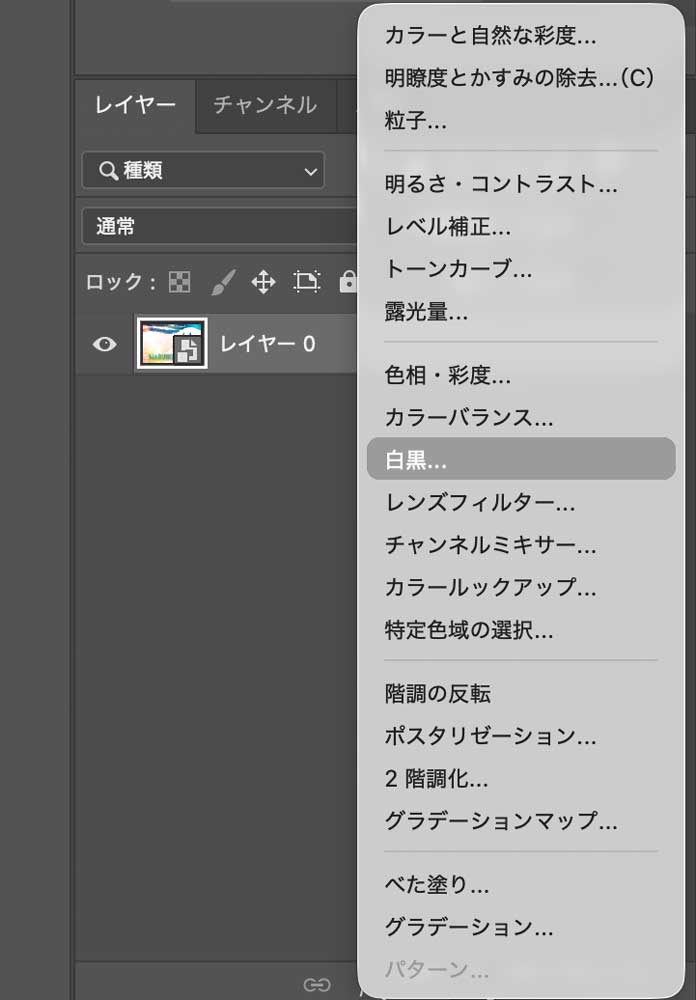
Task: Select the レイヤー 0 smart object thumbnail
Action: click(x=172, y=343)
